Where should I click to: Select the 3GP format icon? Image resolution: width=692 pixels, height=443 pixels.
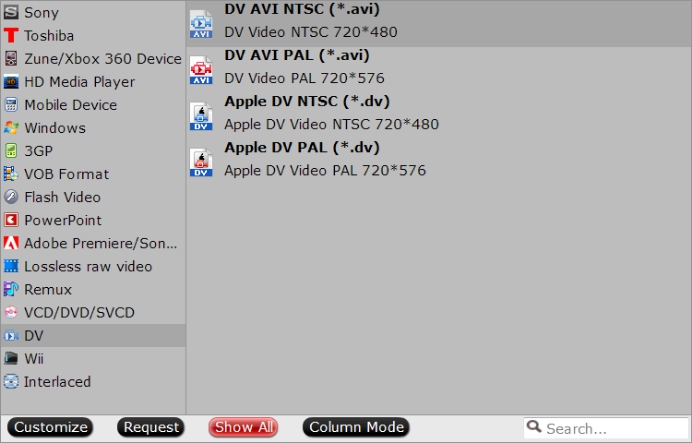(x=11, y=151)
